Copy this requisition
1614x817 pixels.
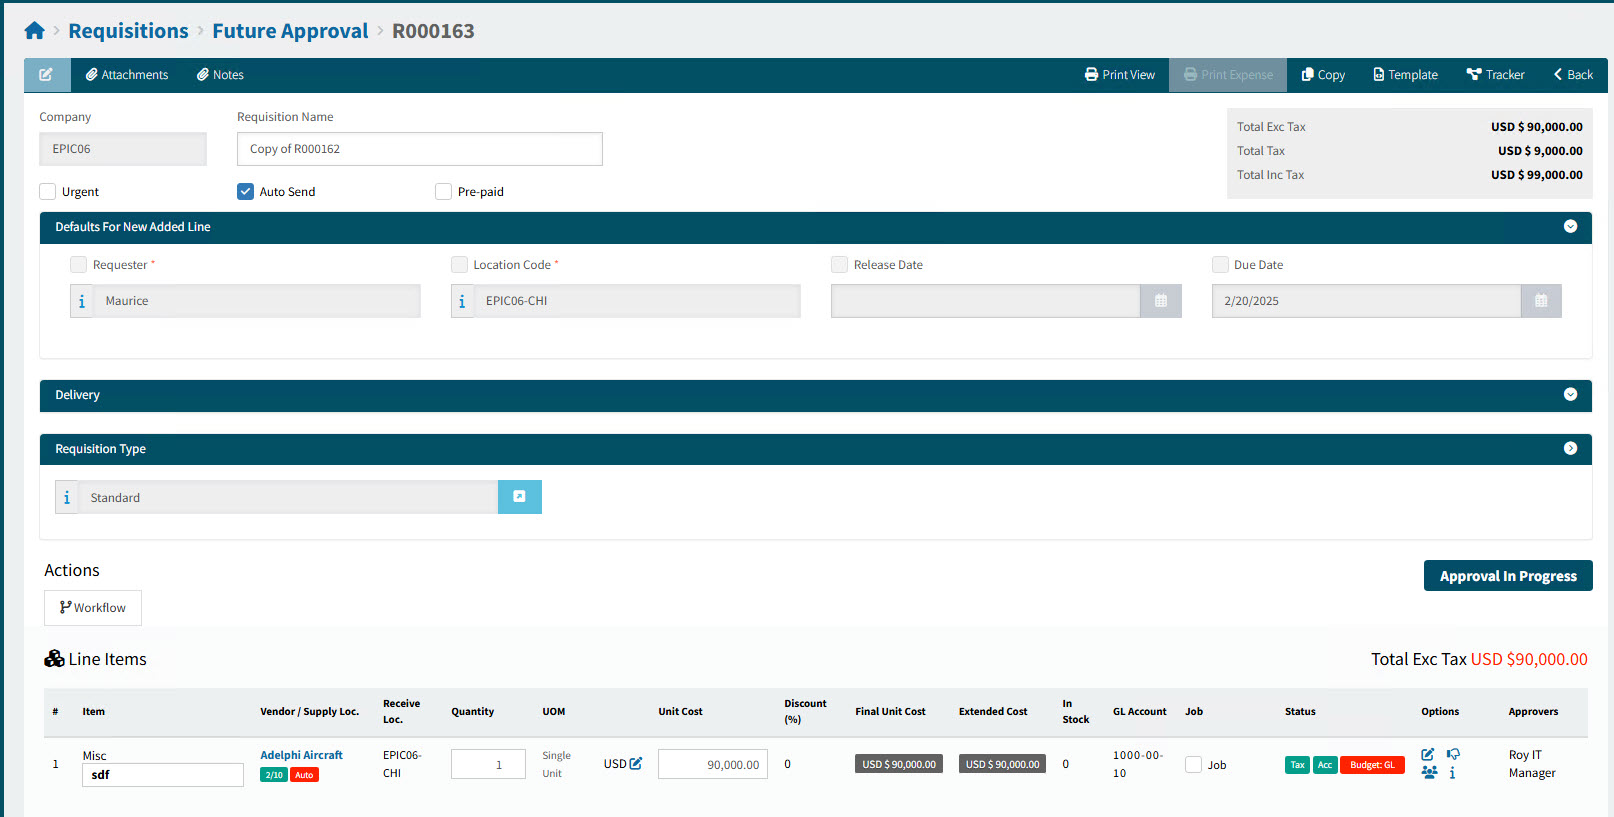tap(1323, 75)
